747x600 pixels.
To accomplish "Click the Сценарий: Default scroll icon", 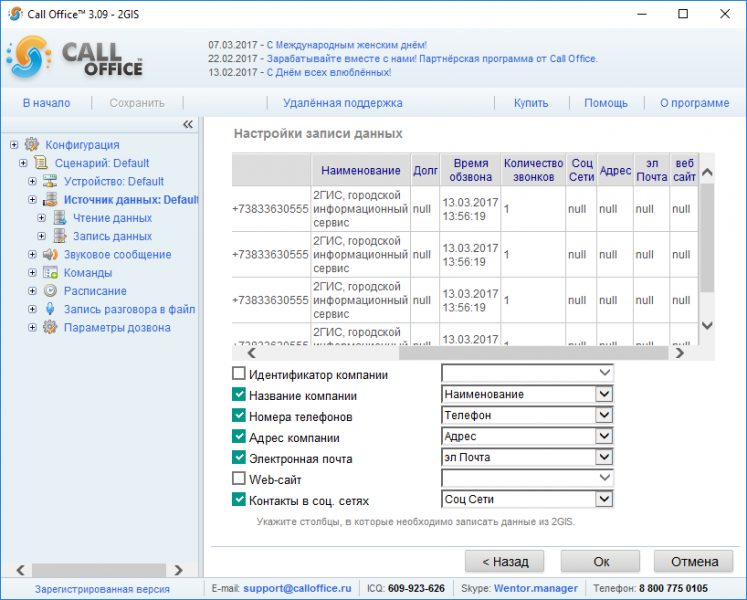I will tap(41, 163).
